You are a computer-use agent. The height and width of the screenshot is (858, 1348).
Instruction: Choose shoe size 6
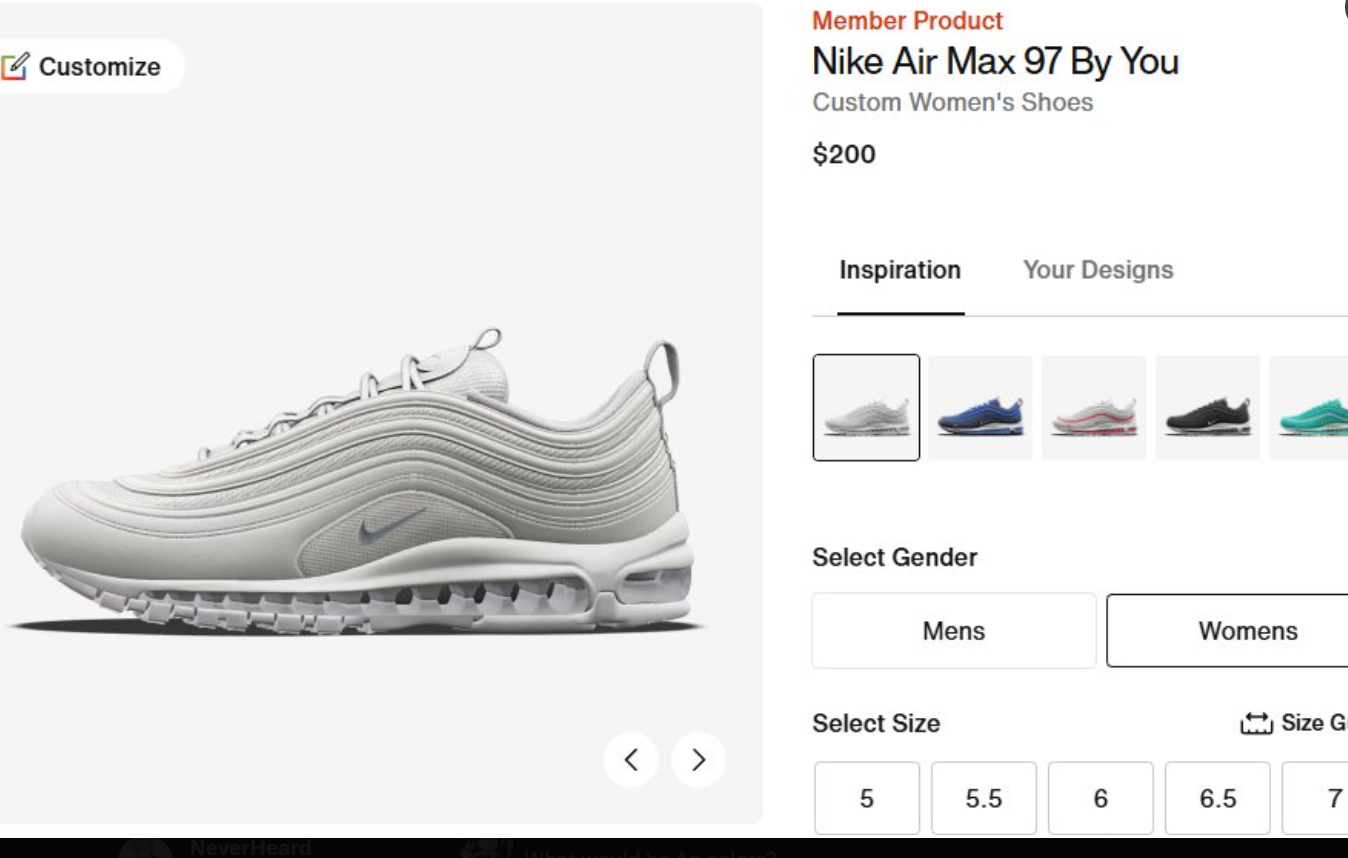coord(1101,798)
